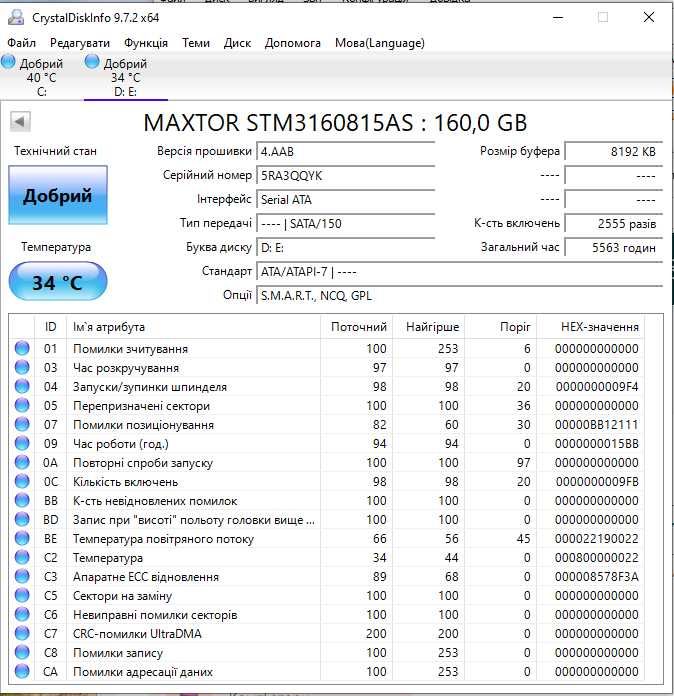Select the CRC-помилки UltraDMA attribute name

click(137, 634)
